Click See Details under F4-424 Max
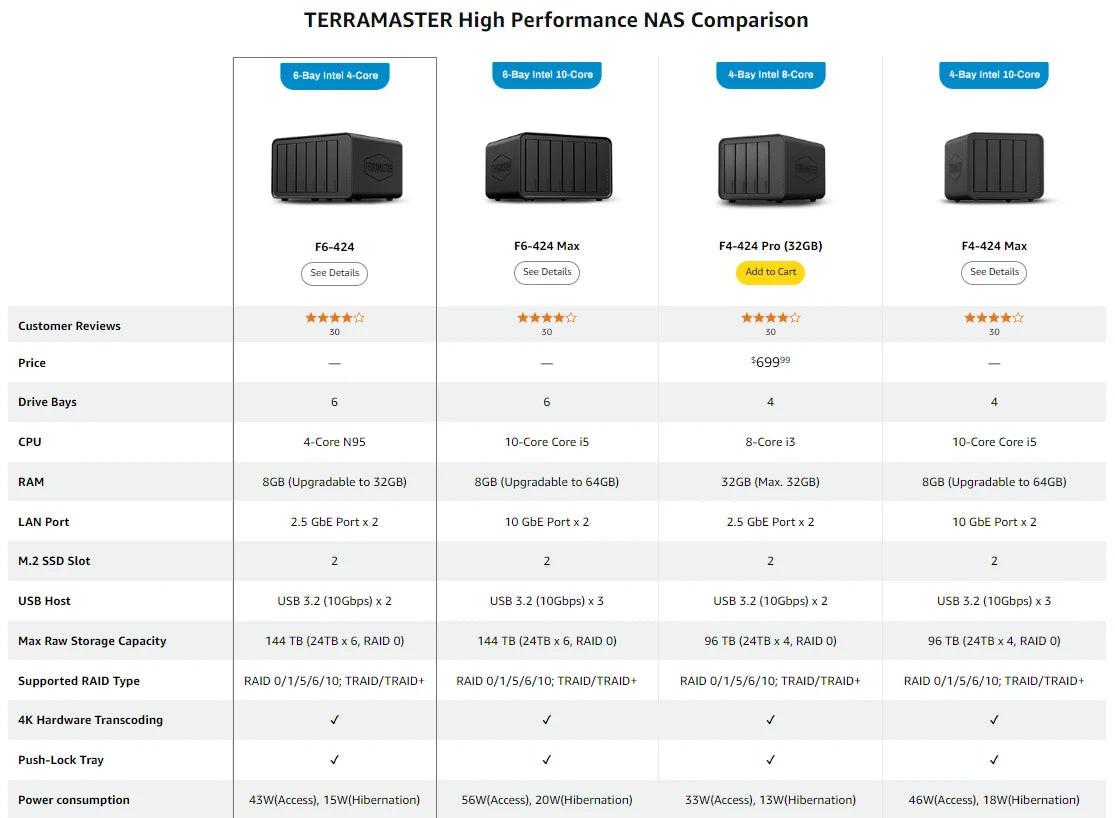1115x818 pixels. (x=993, y=272)
